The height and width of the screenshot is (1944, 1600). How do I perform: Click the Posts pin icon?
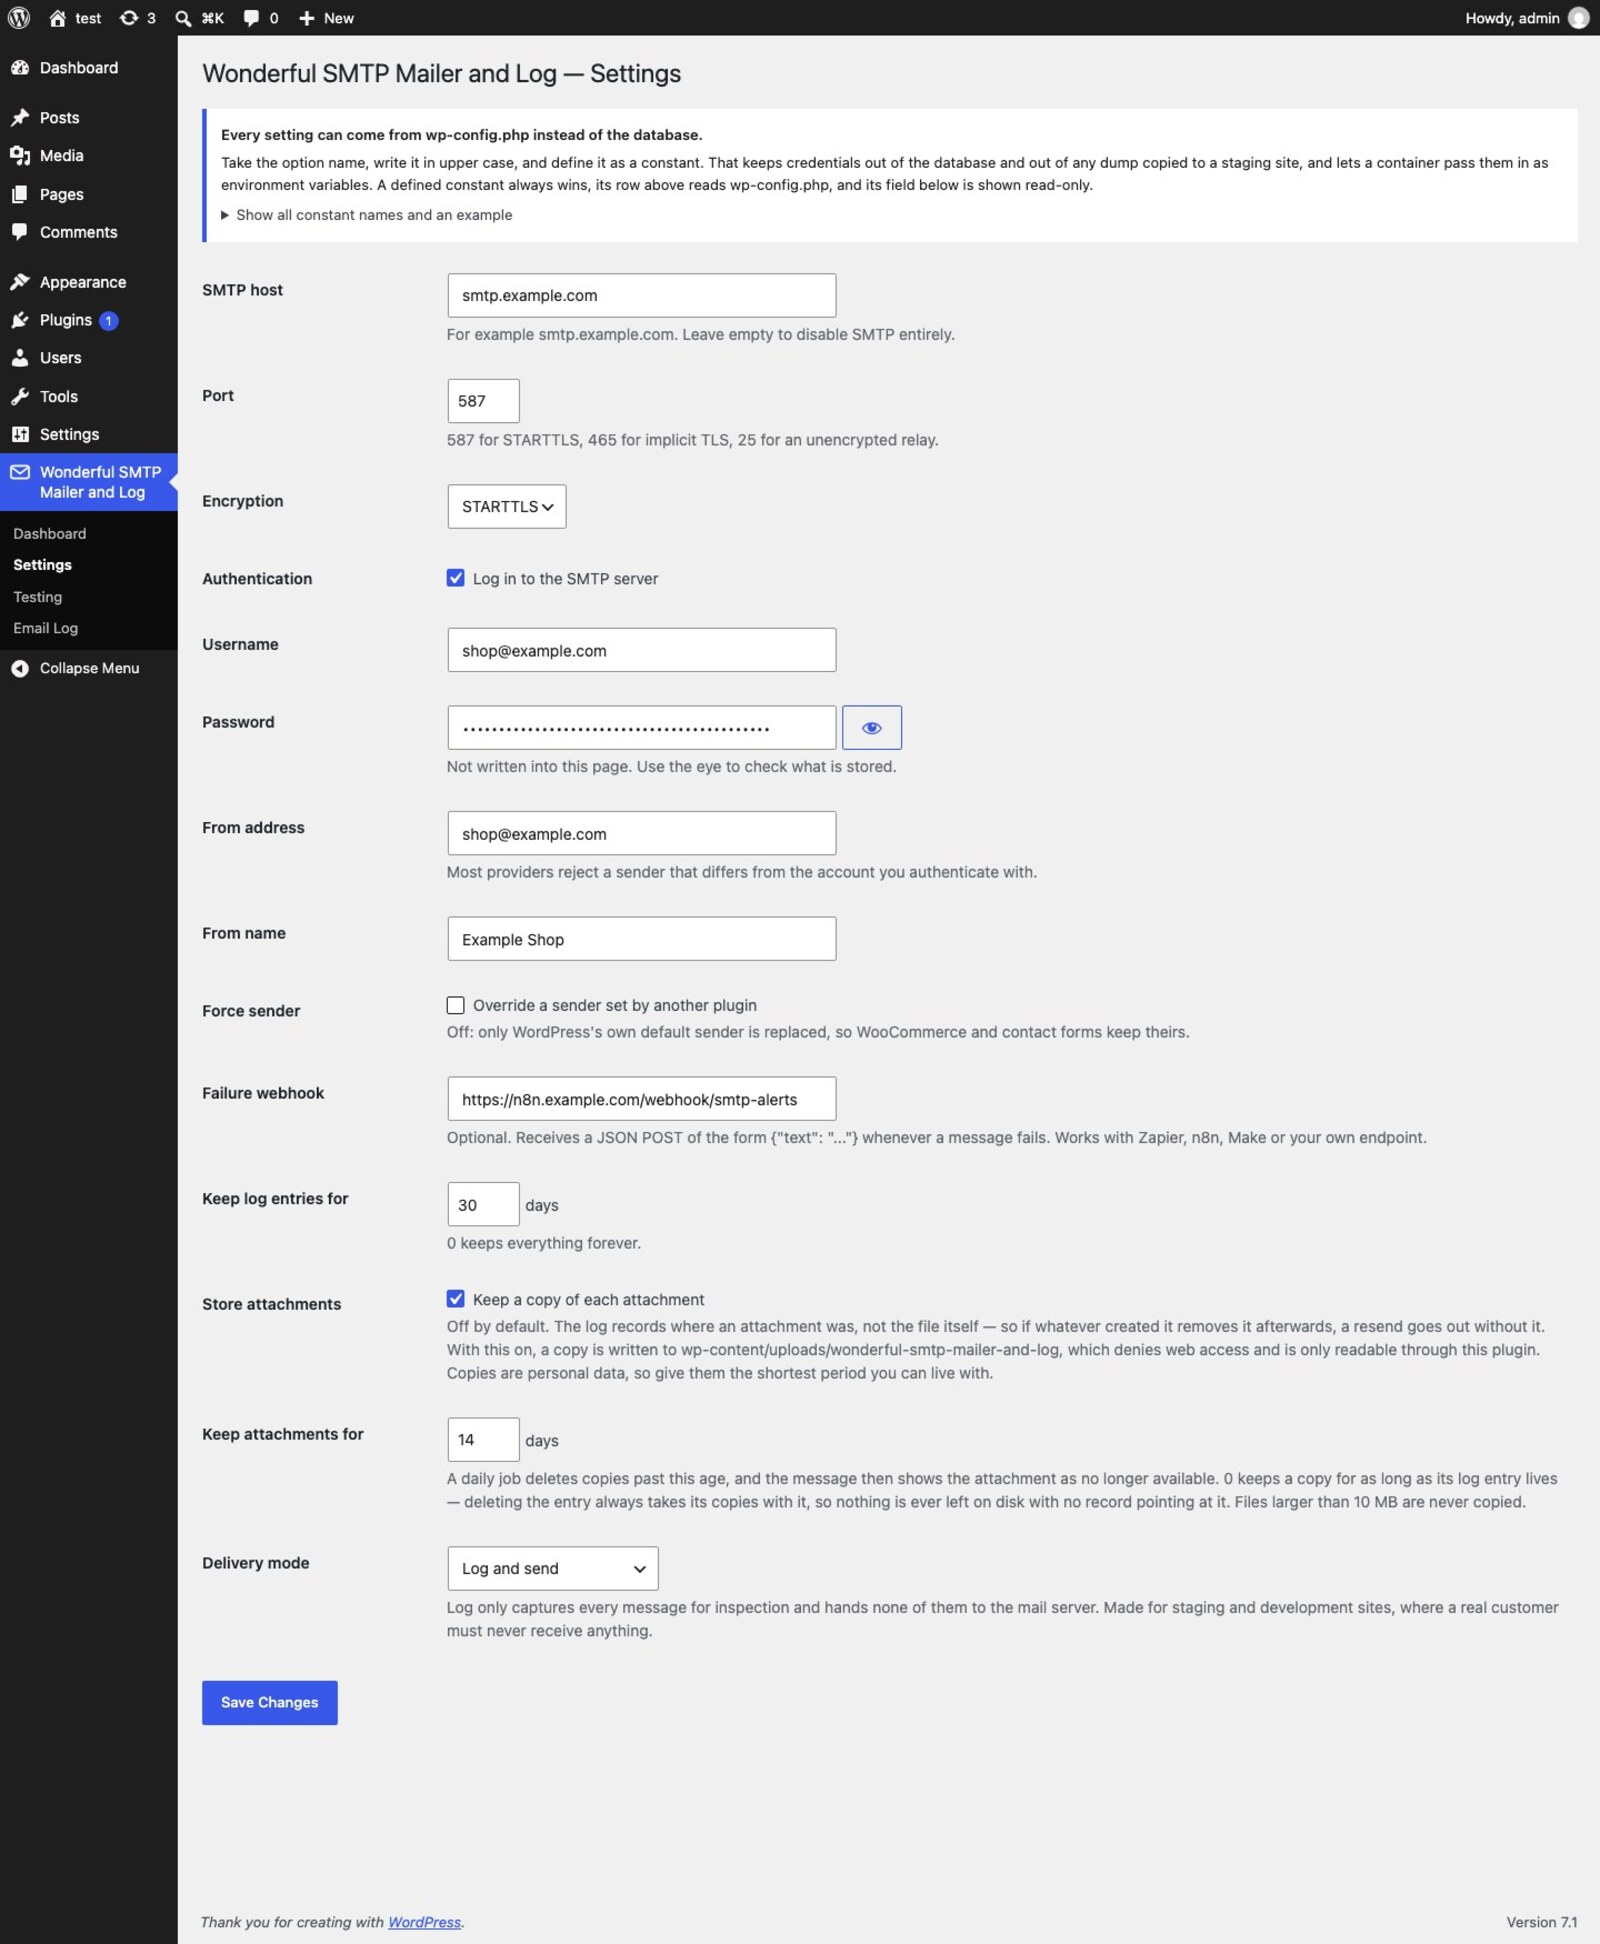click(20, 118)
